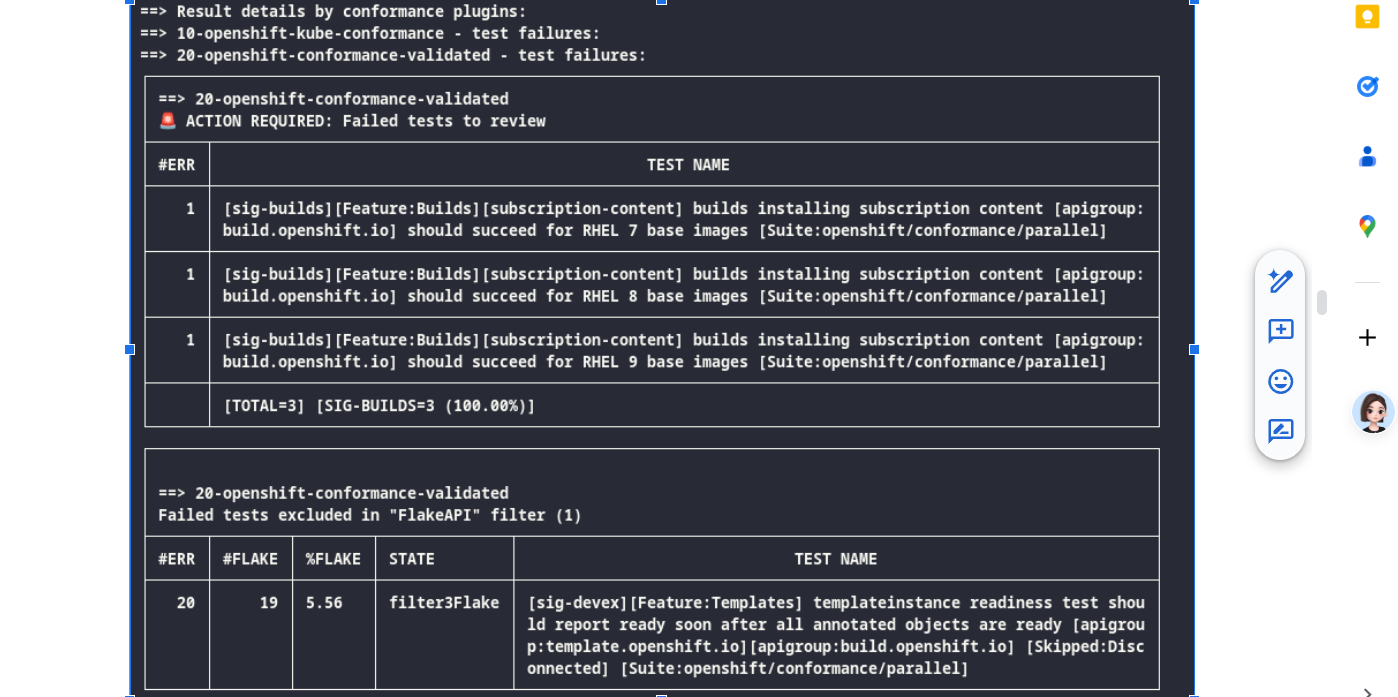The height and width of the screenshot is (697, 1398).
Task: Collapse the side panel with the bottom chevron
Action: pos(1367,691)
